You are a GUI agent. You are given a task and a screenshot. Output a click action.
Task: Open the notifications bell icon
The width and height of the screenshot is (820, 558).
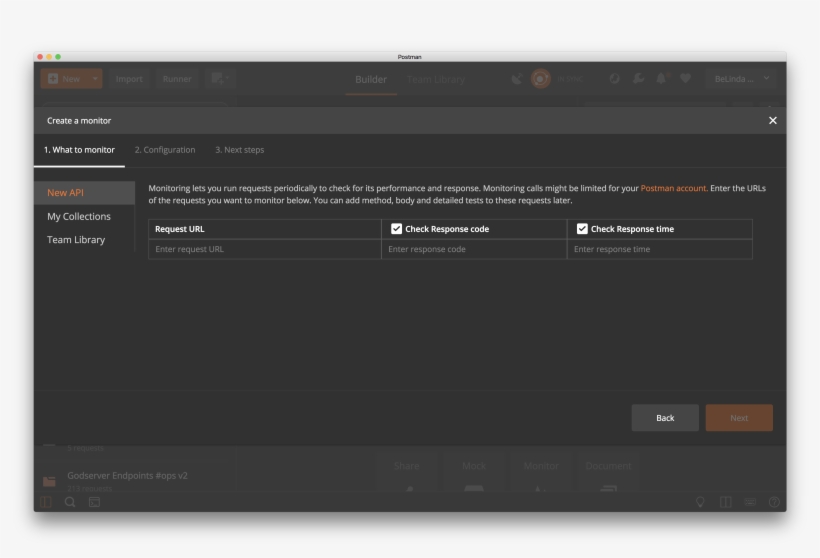tap(662, 78)
